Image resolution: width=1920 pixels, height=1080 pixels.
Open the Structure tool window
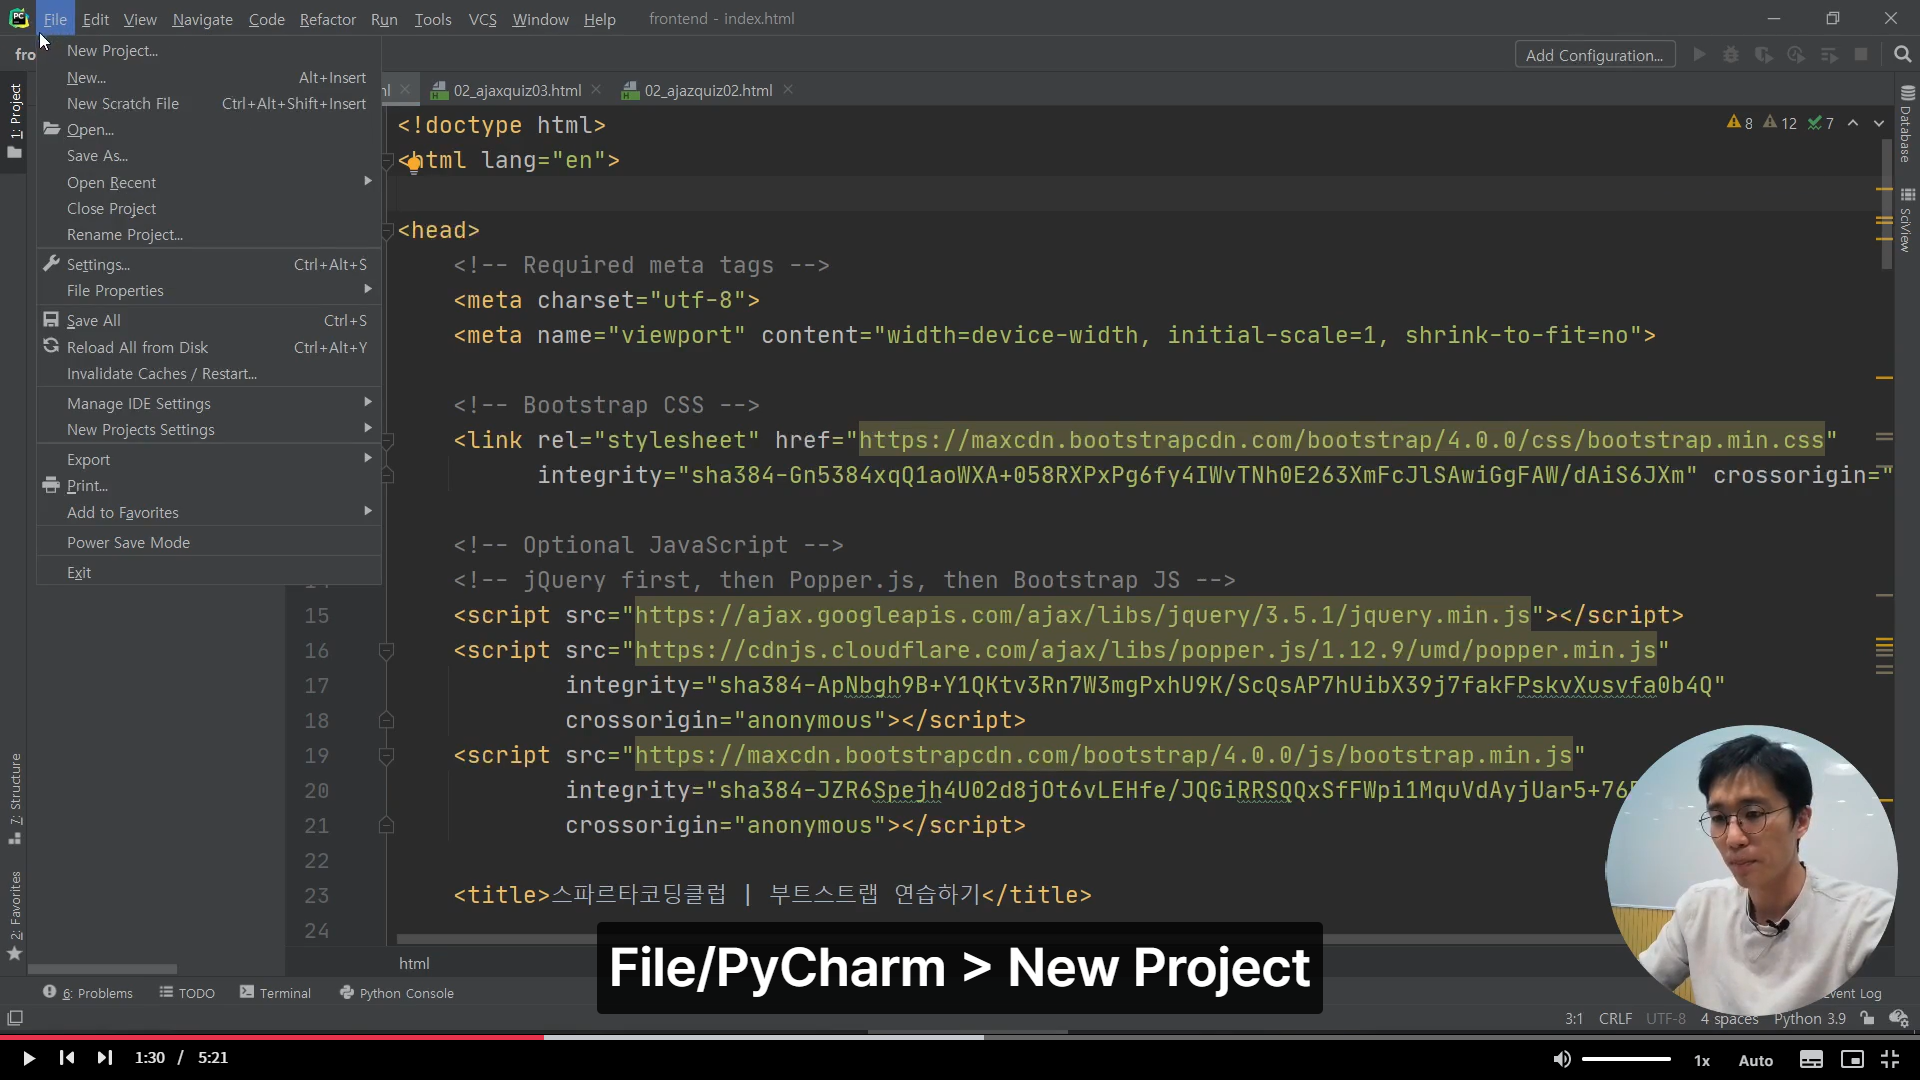15,798
